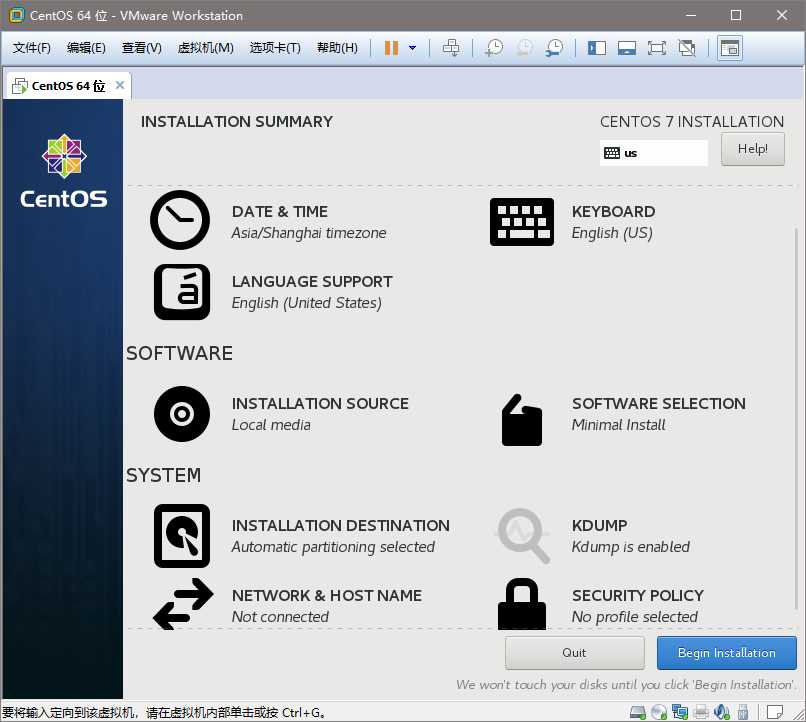Open Network & Host Name arrows icon

(183, 603)
